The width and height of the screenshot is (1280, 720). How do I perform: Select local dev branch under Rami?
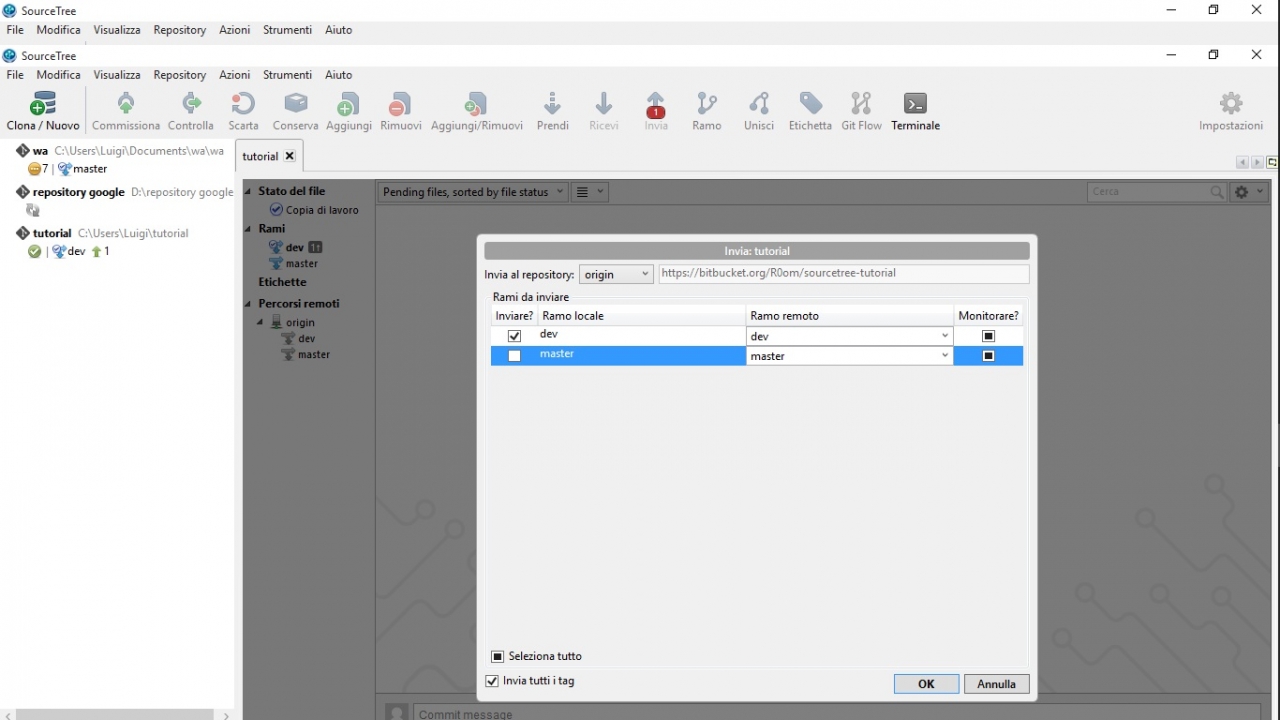coord(295,247)
